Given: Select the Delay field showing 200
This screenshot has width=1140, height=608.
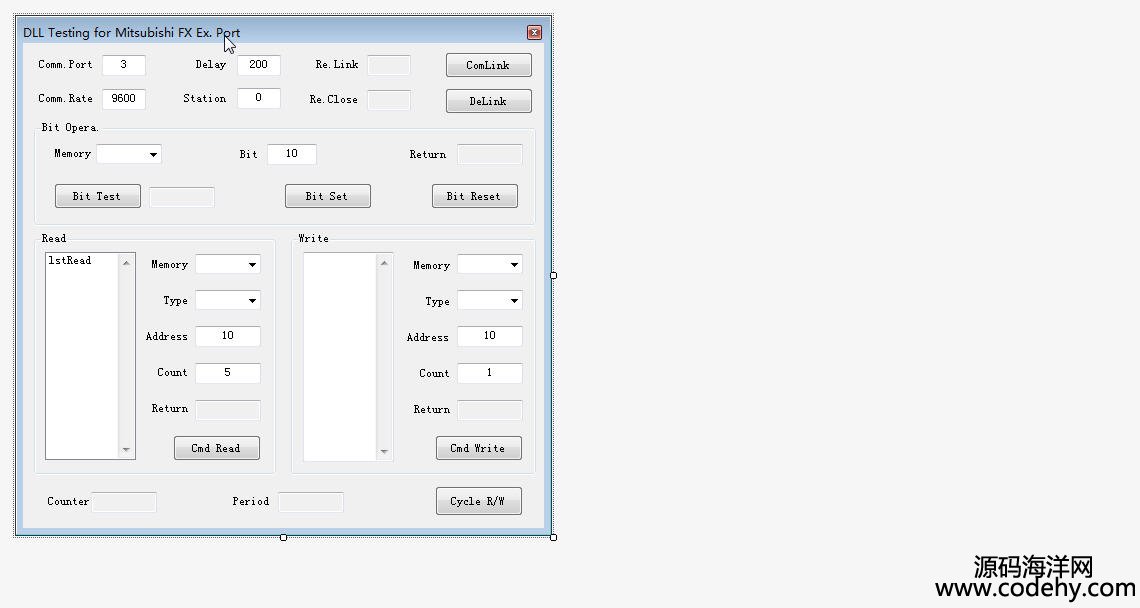Looking at the screenshot, I should [x=259, y=65].
